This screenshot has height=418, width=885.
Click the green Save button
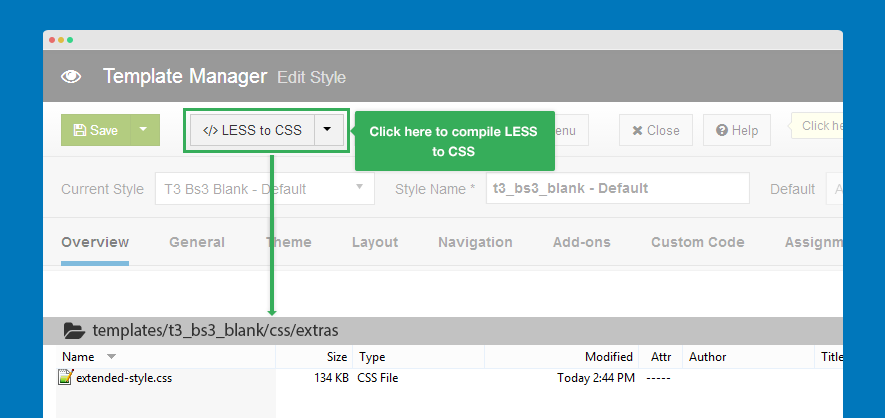(96, 130)
